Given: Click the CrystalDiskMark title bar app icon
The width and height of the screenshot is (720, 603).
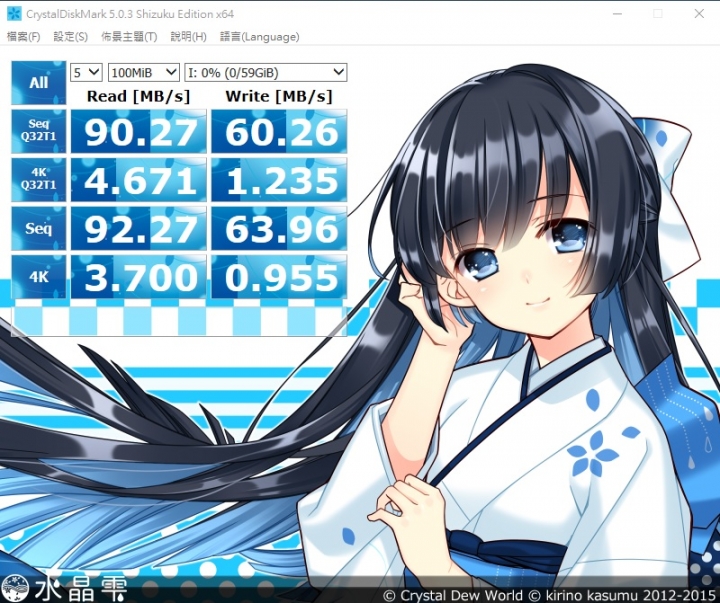Looking at the screenshot, I should coord(14,14).
